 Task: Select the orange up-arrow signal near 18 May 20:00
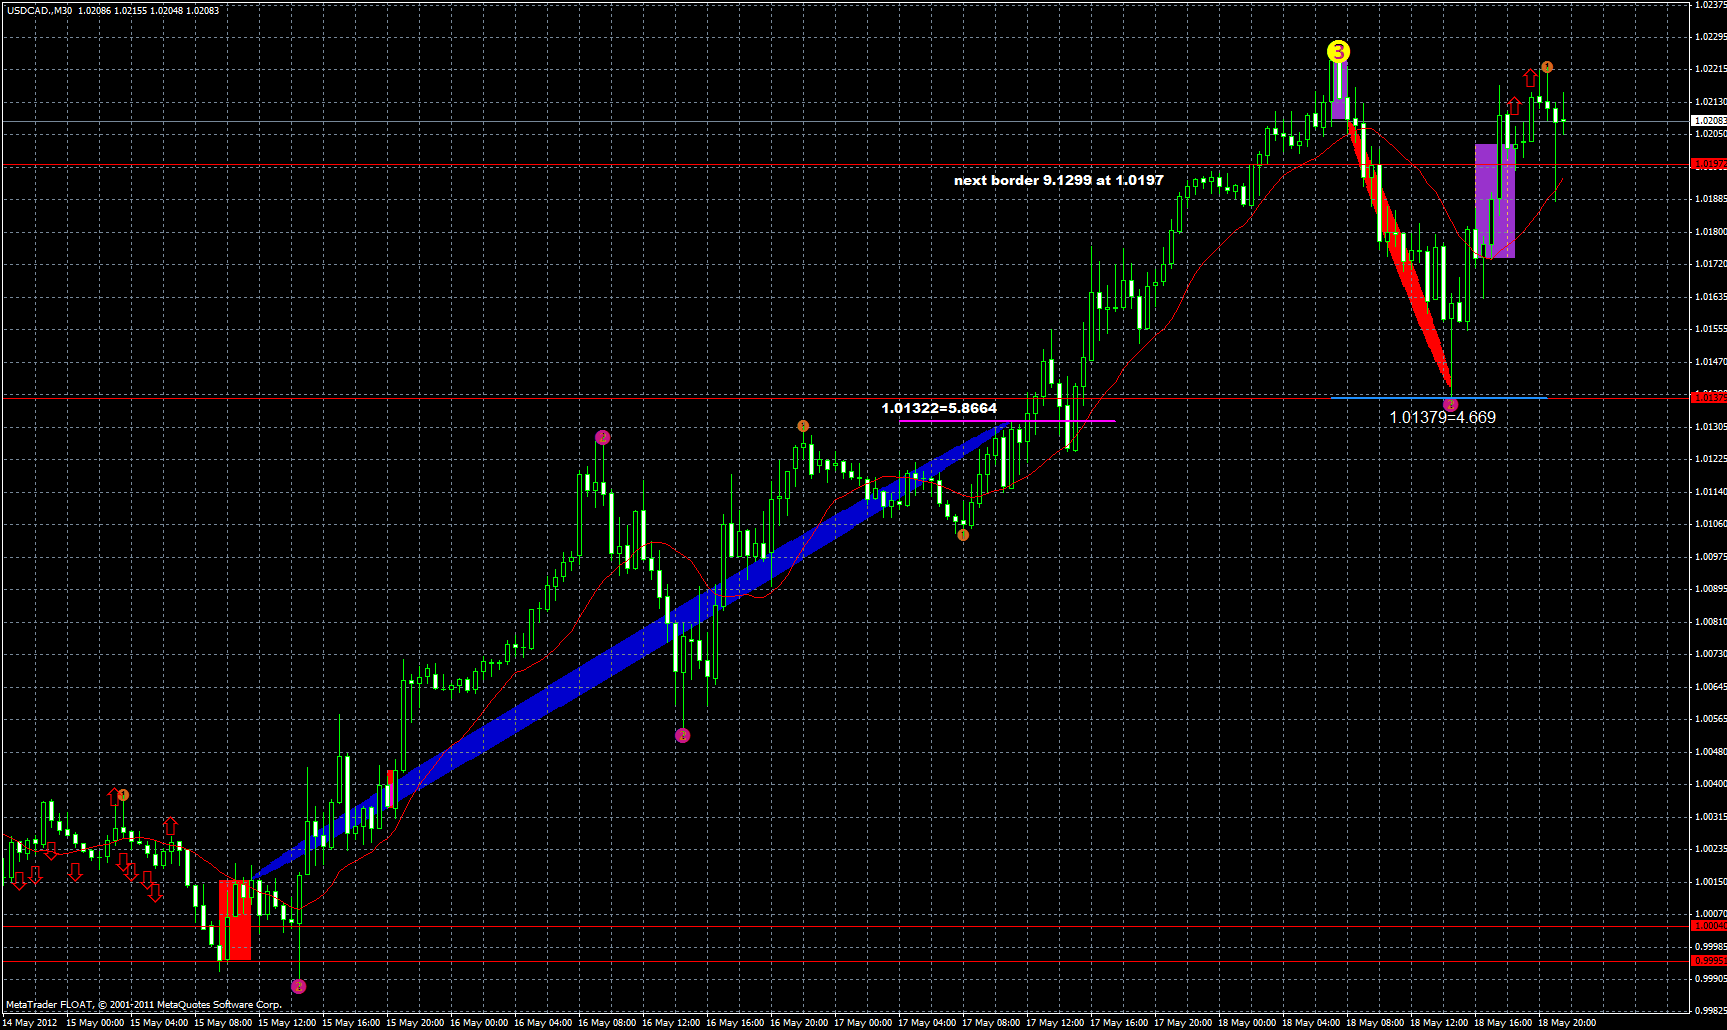pyautogui.click(x=1531, y=80)
